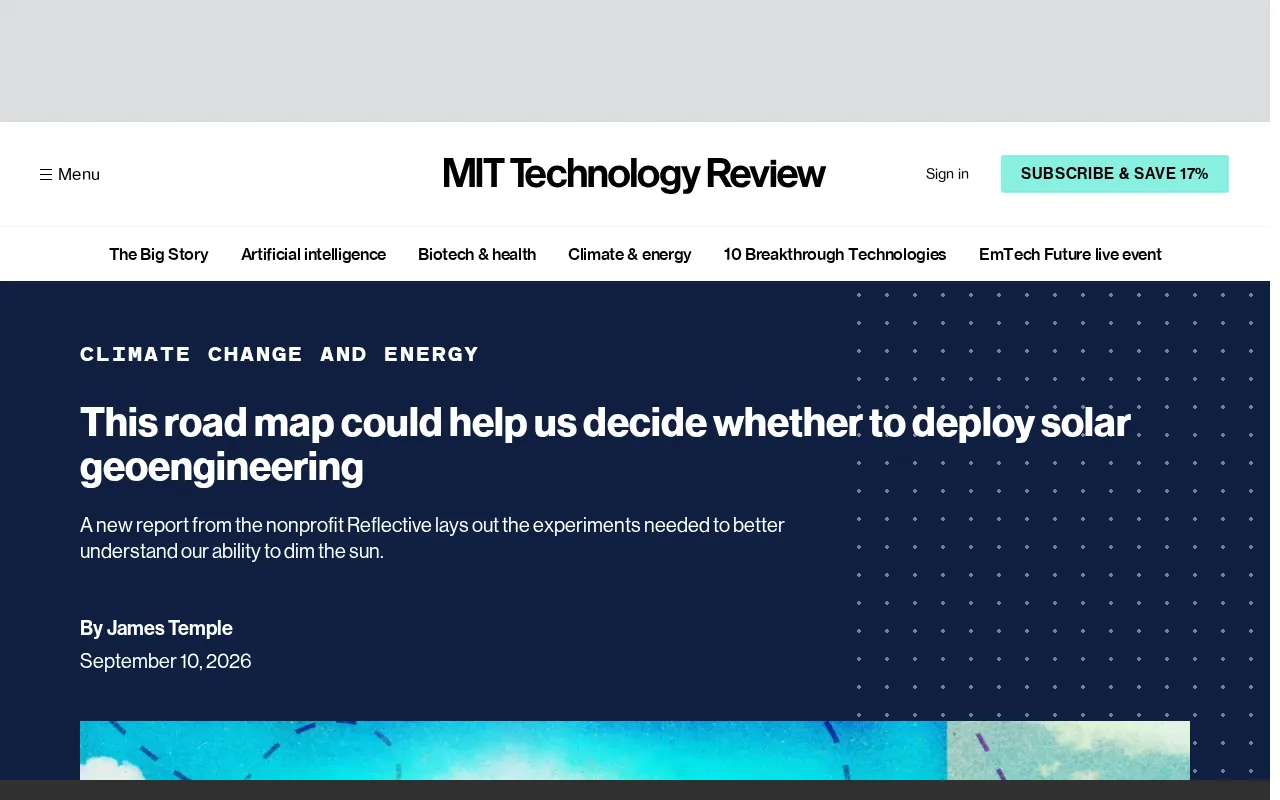
Task: Click the article subtitle about Reflective report
Action: 432,538
